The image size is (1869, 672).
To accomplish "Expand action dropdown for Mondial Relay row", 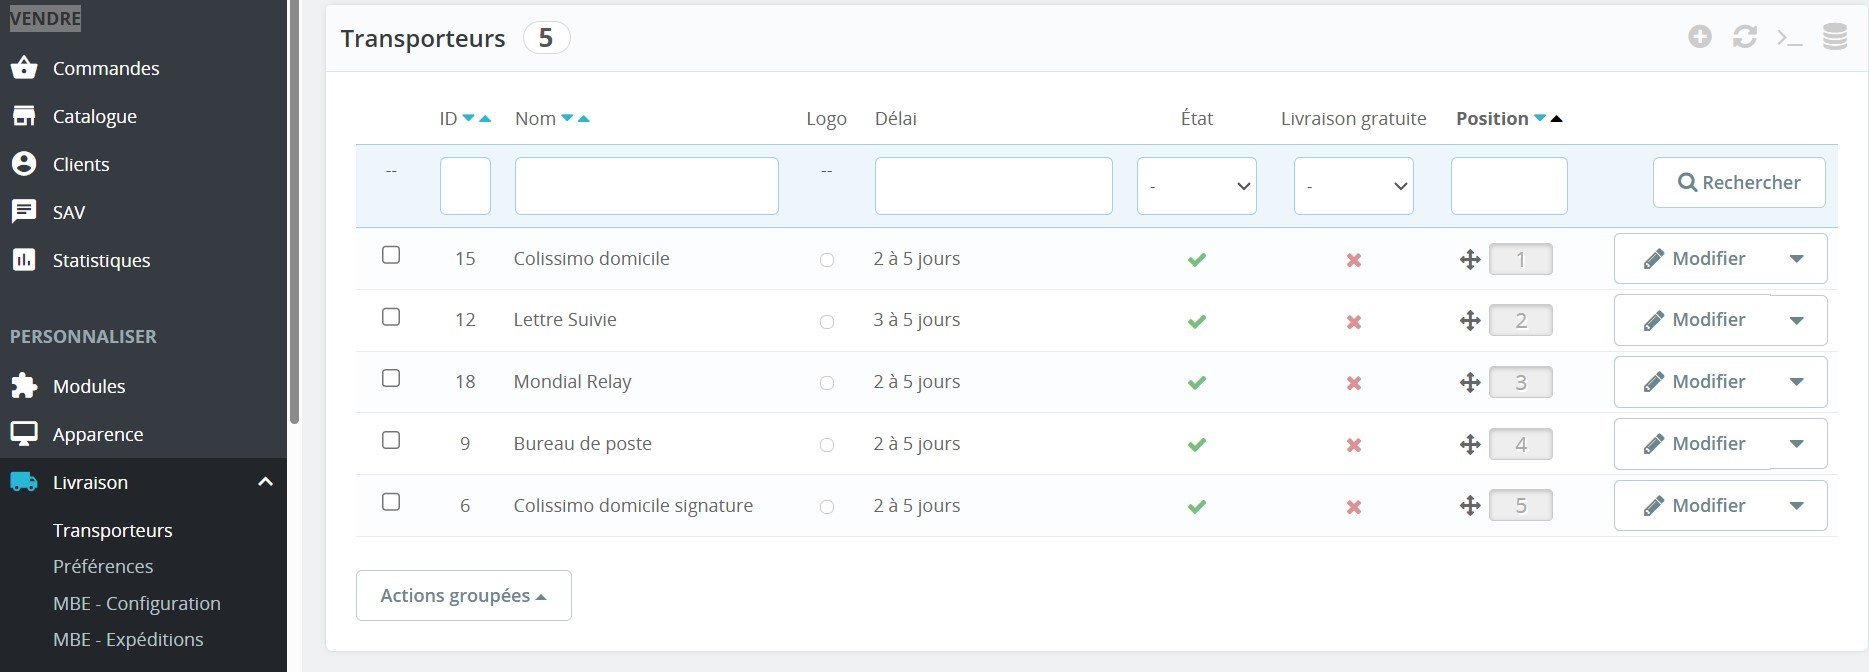I will (1797, 382).
